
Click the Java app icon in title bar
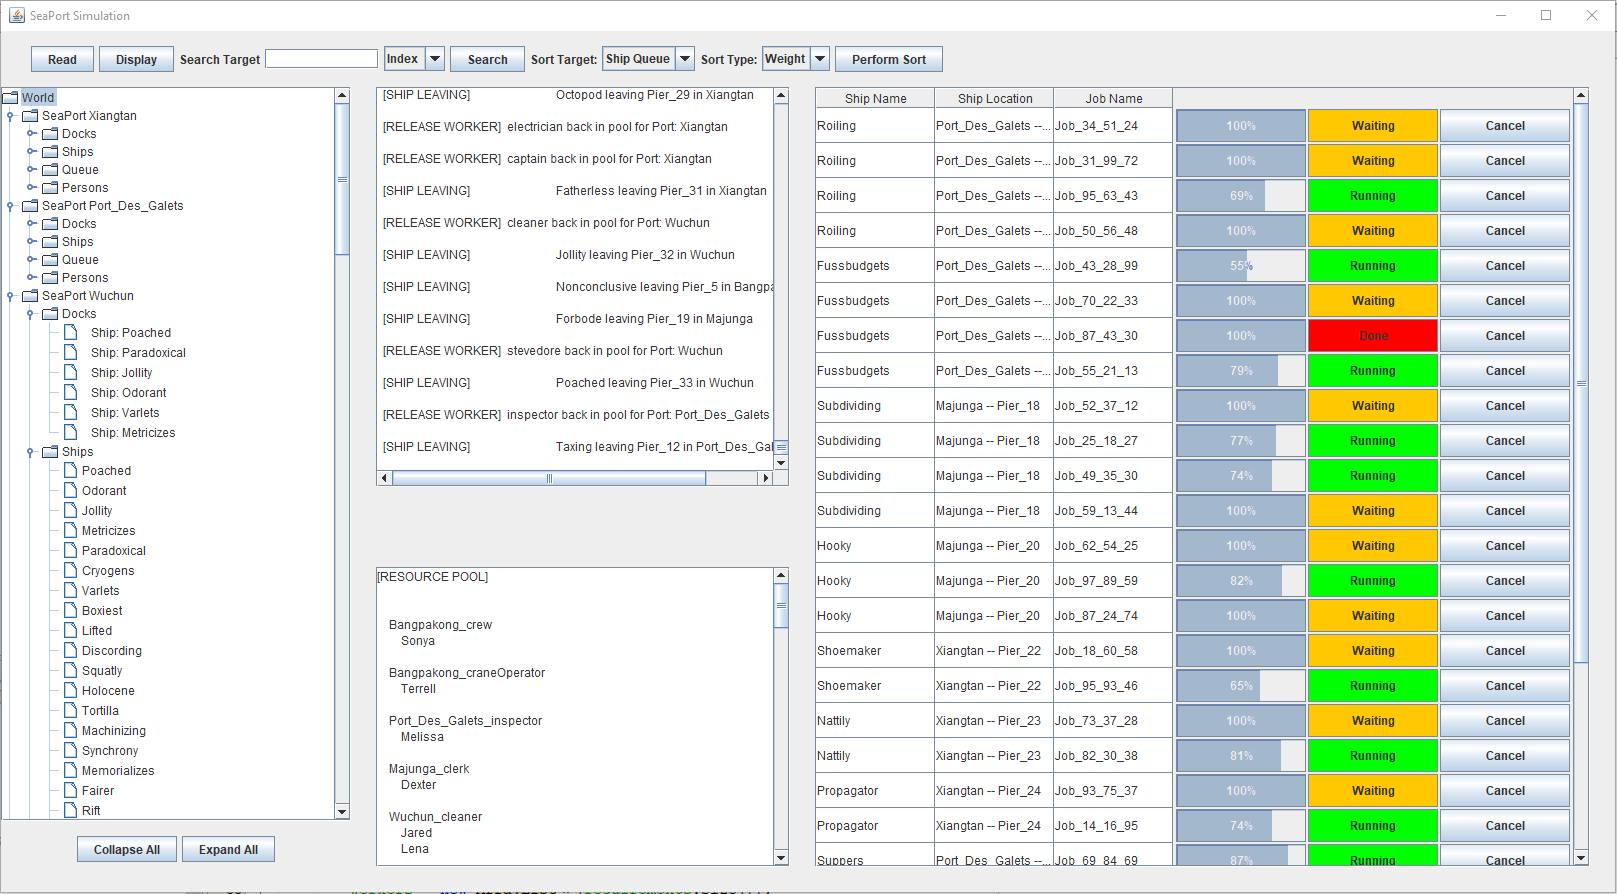coord(16,15)
